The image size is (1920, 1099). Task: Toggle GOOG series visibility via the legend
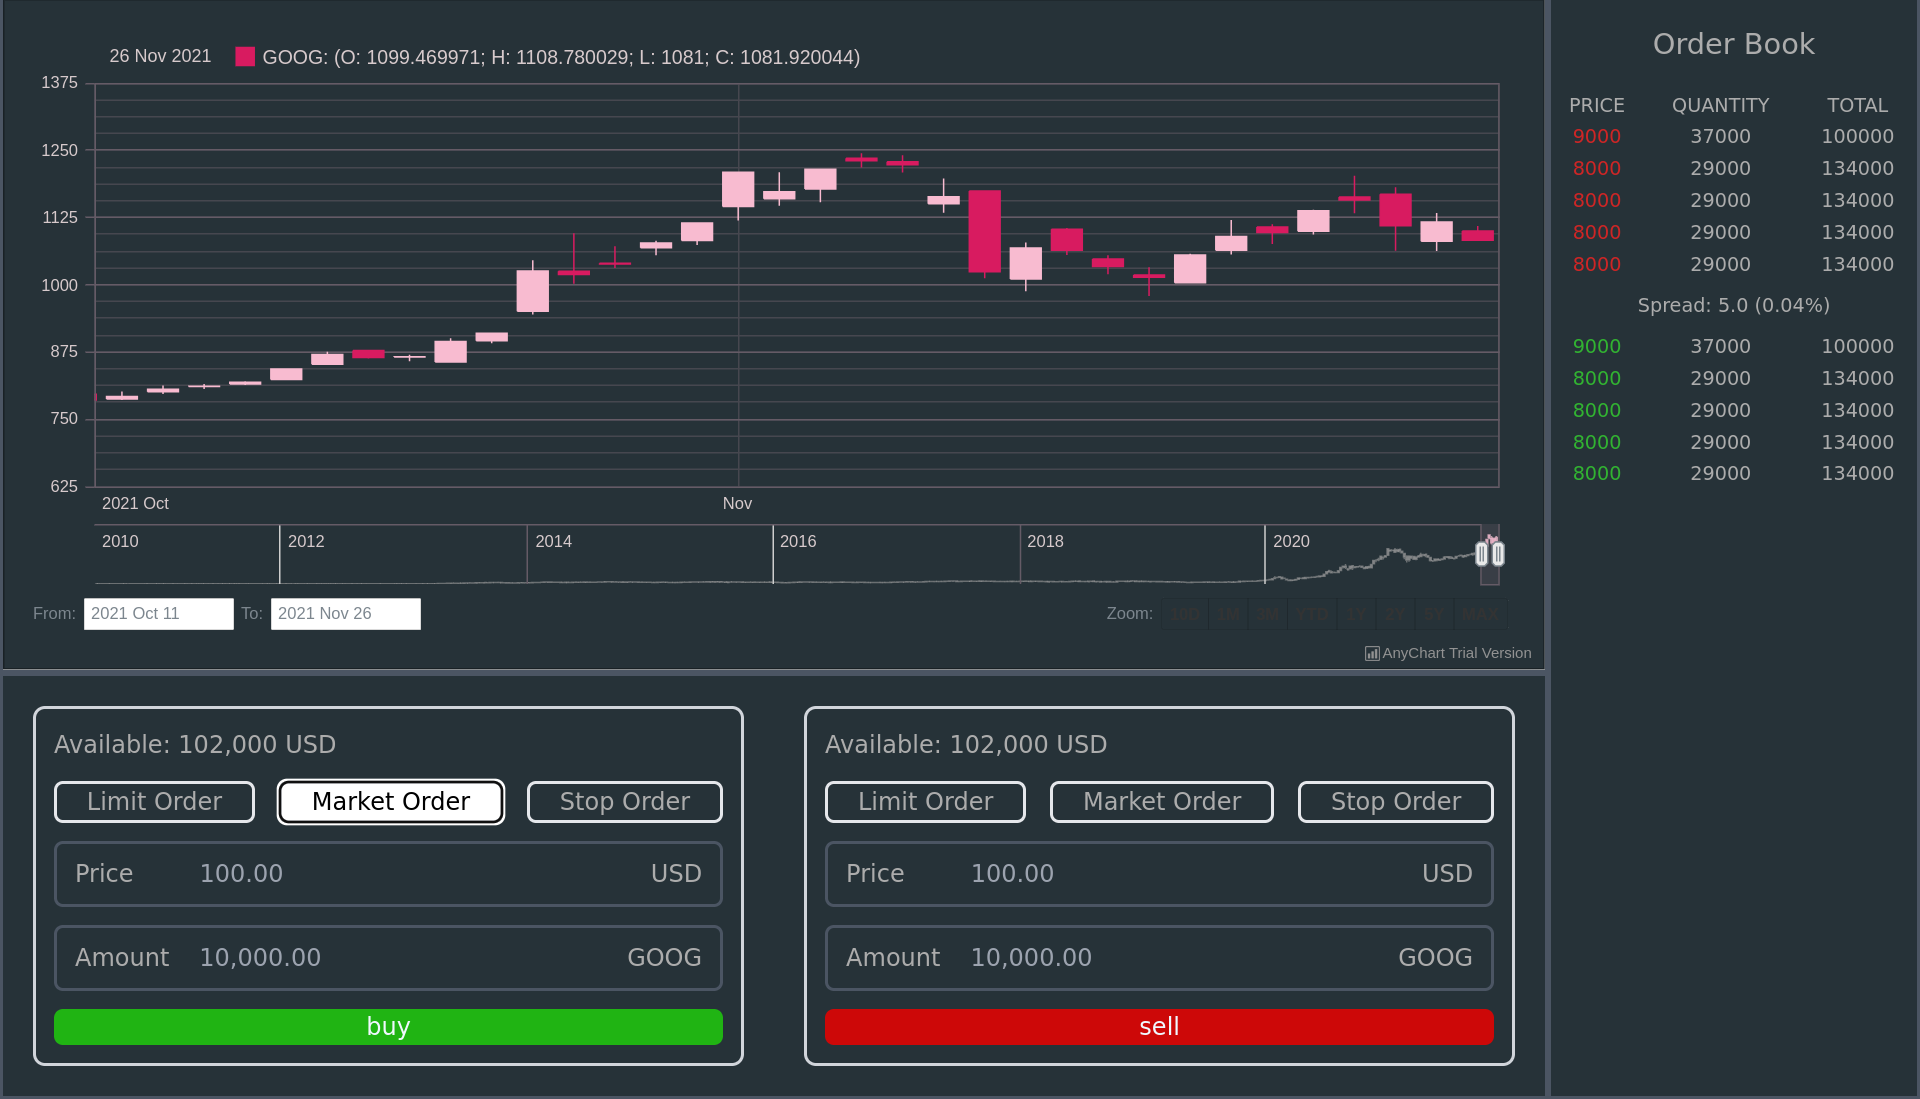(244, 57)
